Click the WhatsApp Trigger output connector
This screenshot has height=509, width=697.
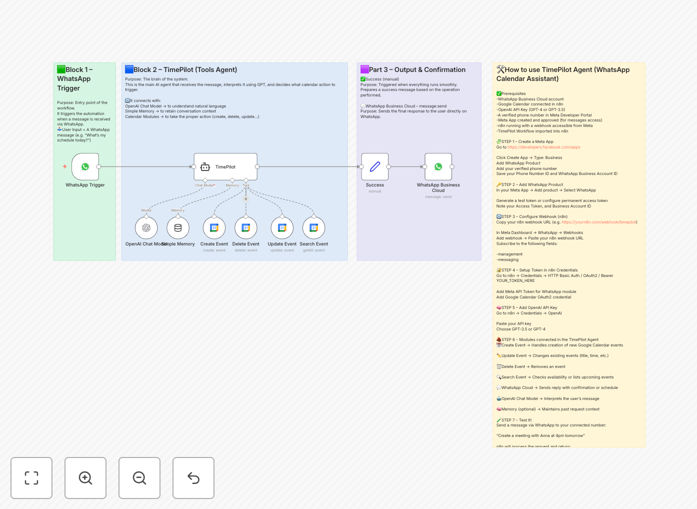tap(99, 167)
